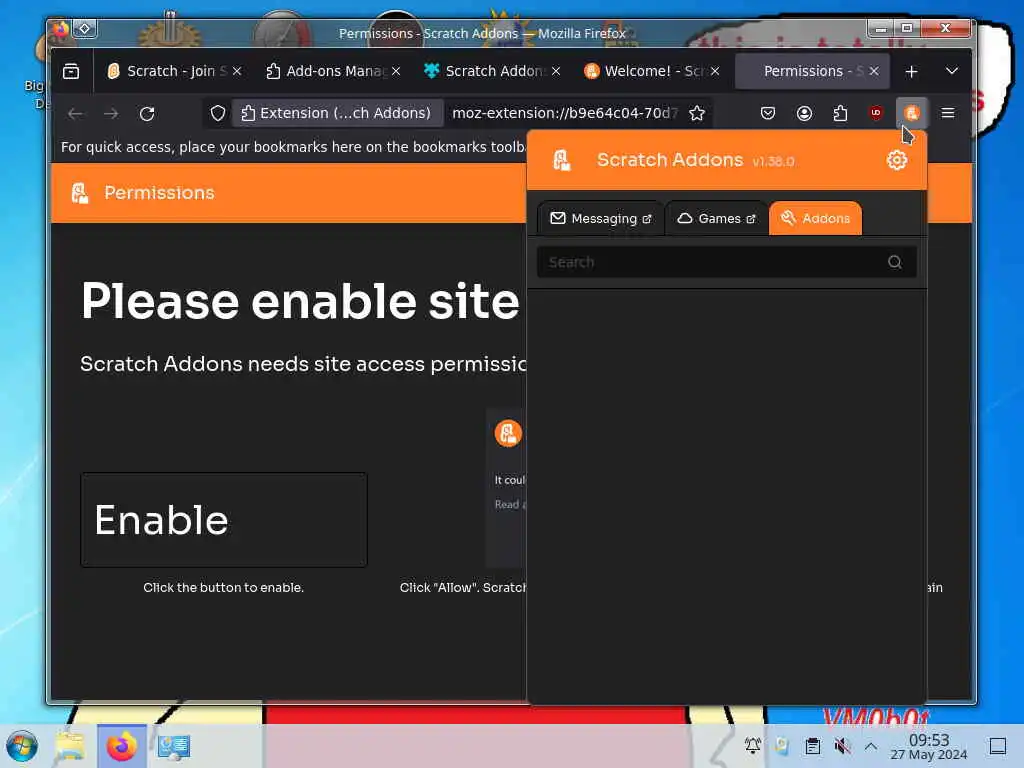Close the Welcome! tab
Image resolution: width=1024 pixels, height=768 pixels.
(x=715, y=71)
